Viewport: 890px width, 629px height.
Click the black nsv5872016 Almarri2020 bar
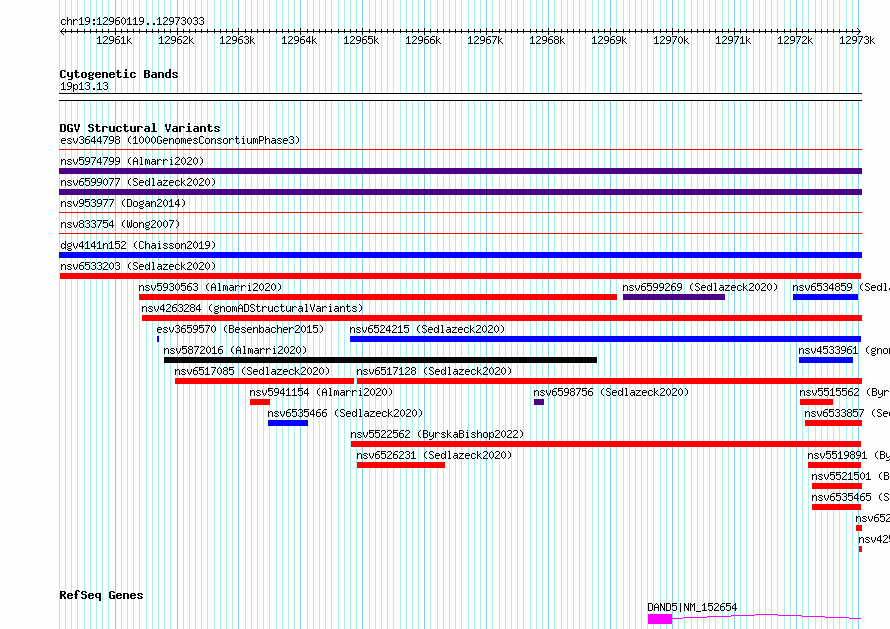click(x=380, y=360)
